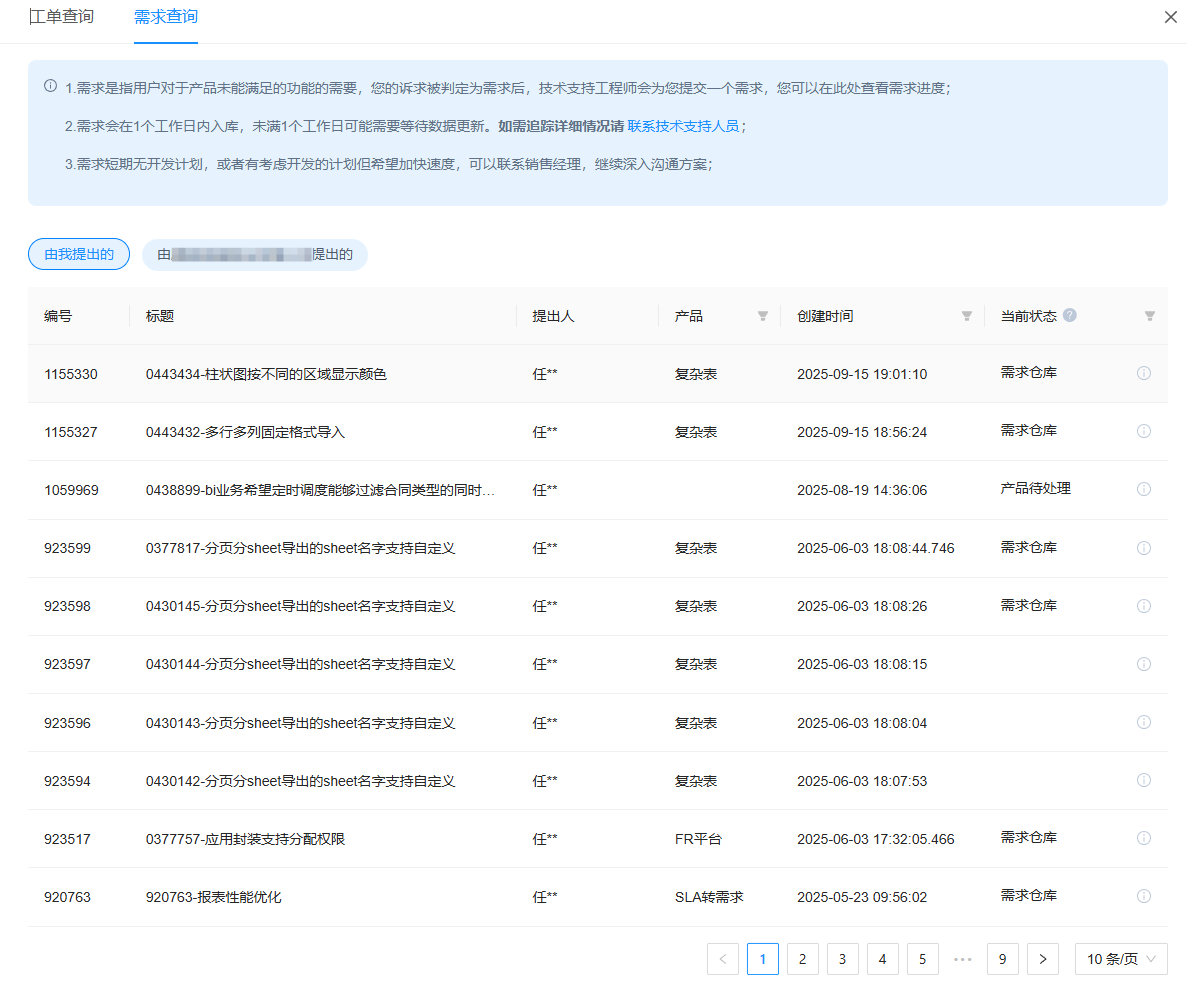Click info icon on row 1155330
1187x985 pixels.
(1144, 373)
